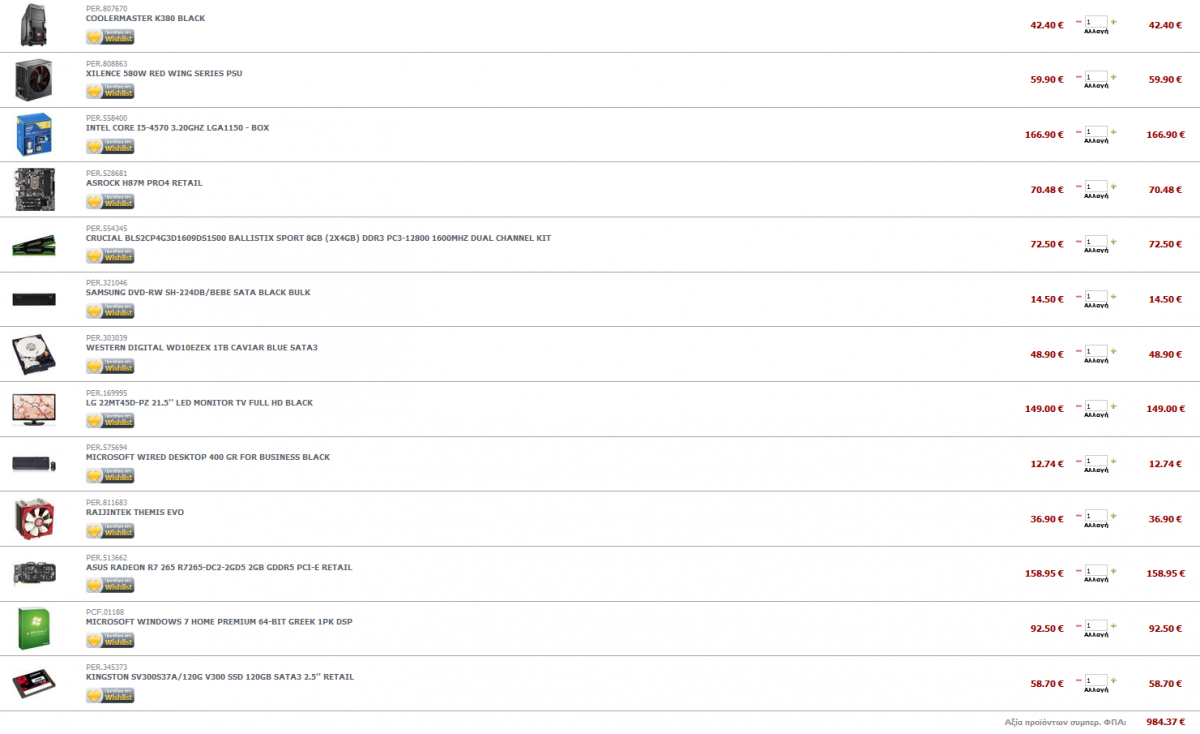Click the Xilence power supply thumbnail
Viewport: 1200px width, 734px height.
pos(34,79)
